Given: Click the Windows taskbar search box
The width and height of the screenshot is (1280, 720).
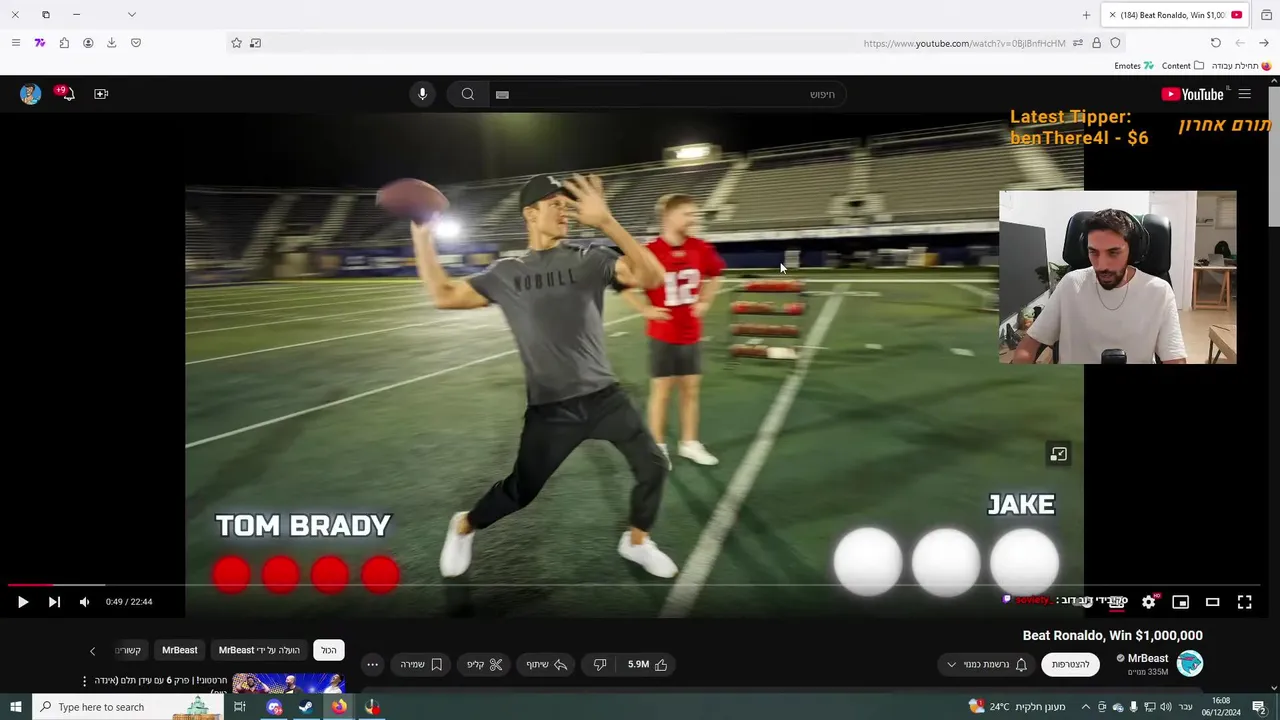Looking at the screenshot, I should [x=128, y=707].
